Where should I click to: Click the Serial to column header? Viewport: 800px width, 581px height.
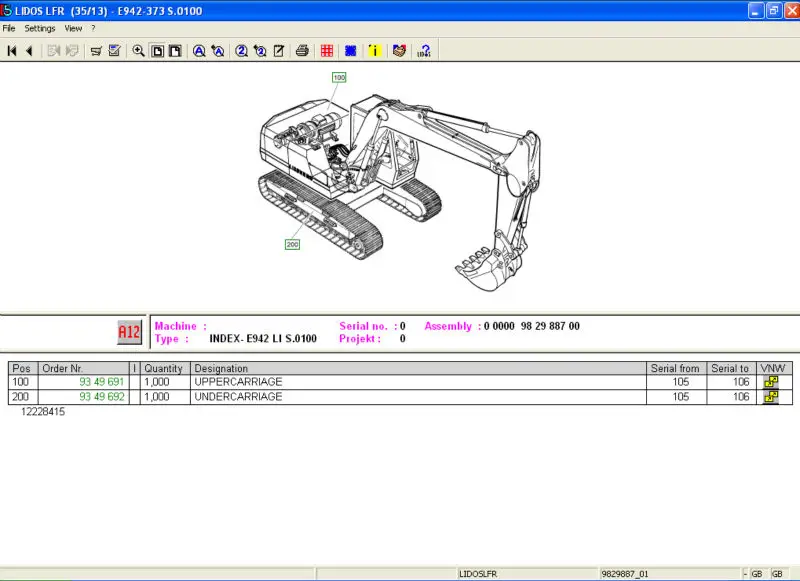pyautogui.click(x=731, y=368)
